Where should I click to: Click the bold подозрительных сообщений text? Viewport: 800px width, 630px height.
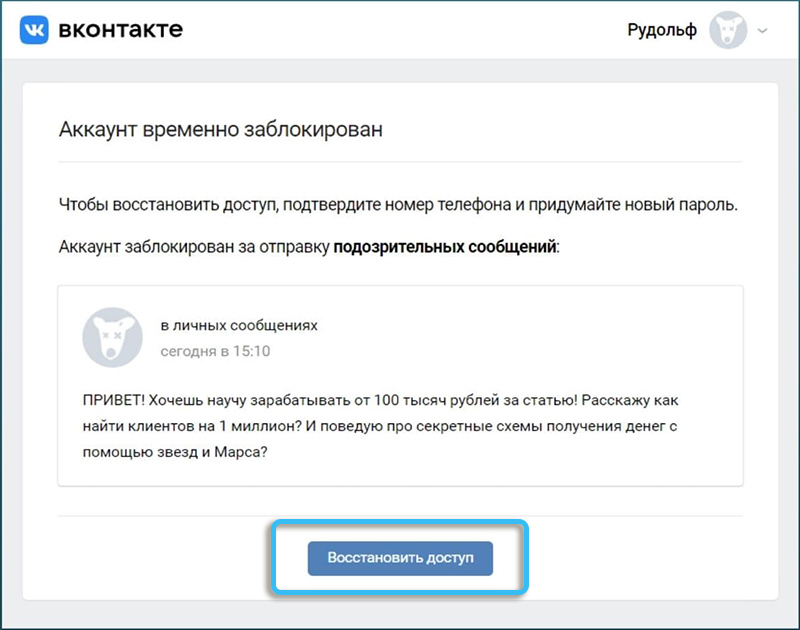tap(445, 247)
